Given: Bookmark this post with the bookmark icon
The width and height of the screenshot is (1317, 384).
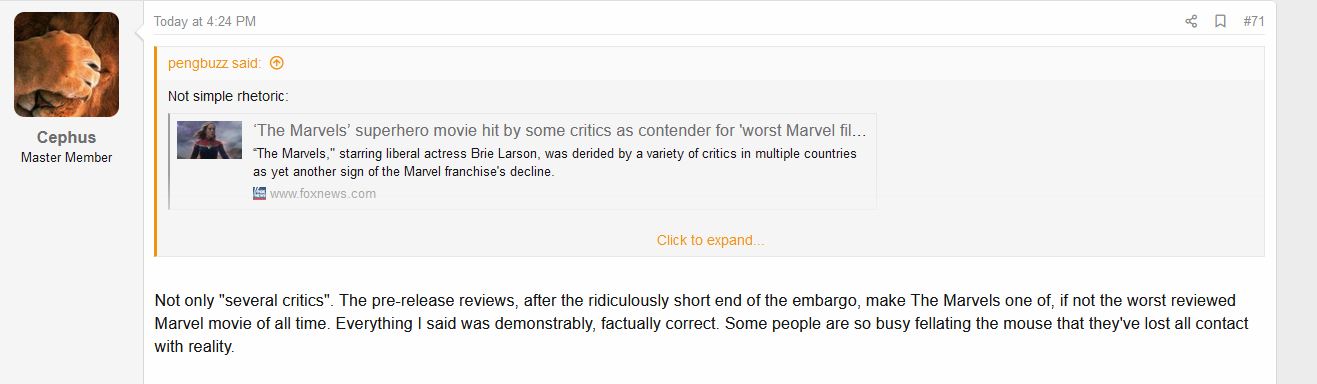Looking at the screenshot, I should click(1220, 21).
